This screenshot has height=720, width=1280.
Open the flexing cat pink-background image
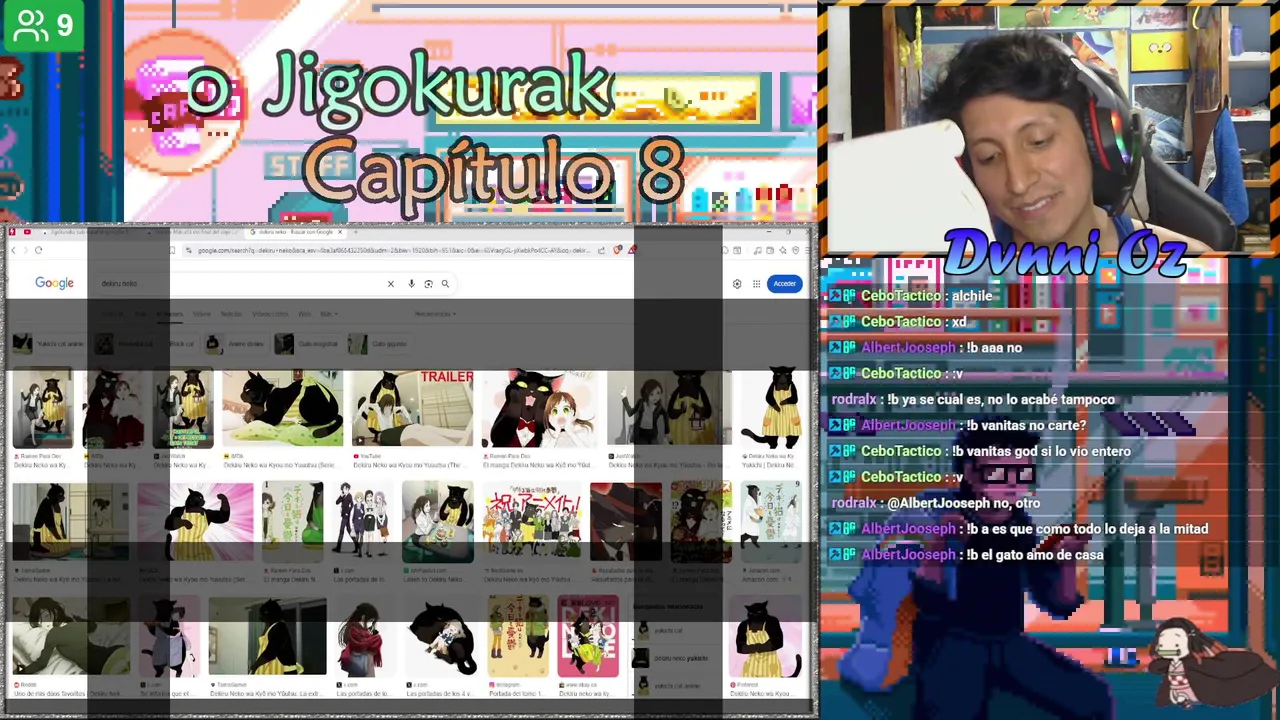[196, 522]
